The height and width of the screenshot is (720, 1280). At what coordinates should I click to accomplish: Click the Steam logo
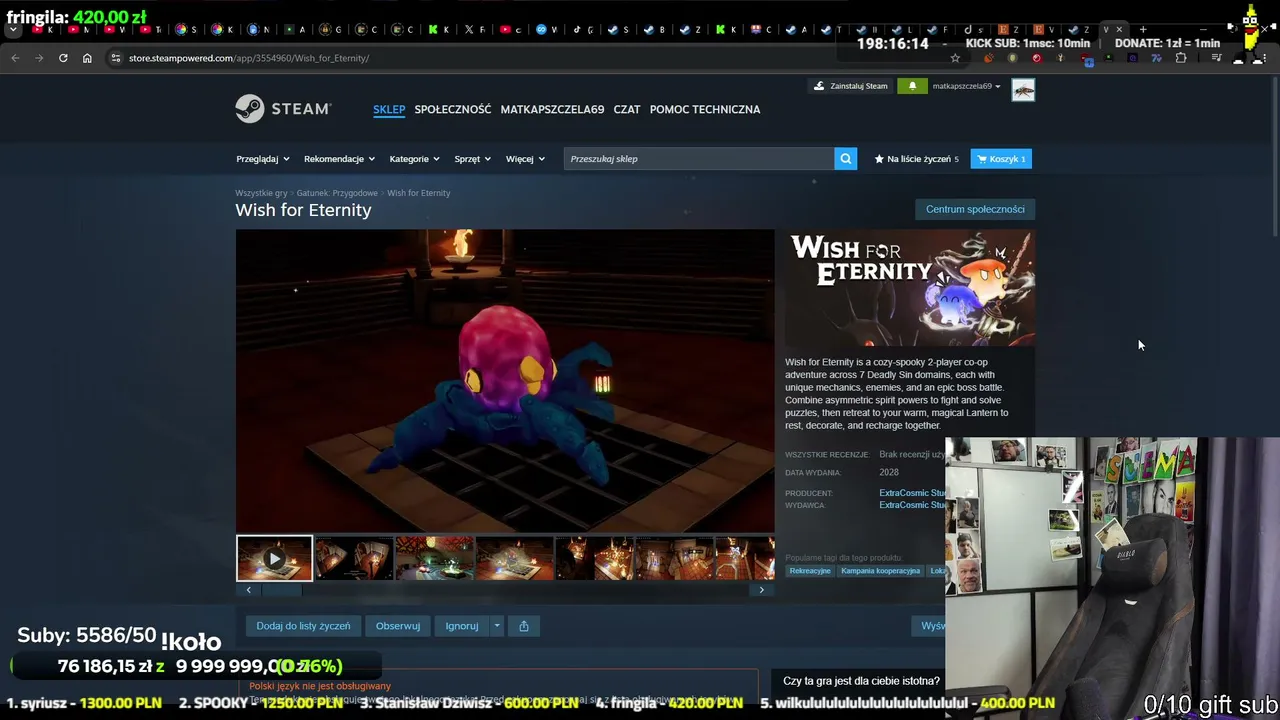(x=283, y=109)
